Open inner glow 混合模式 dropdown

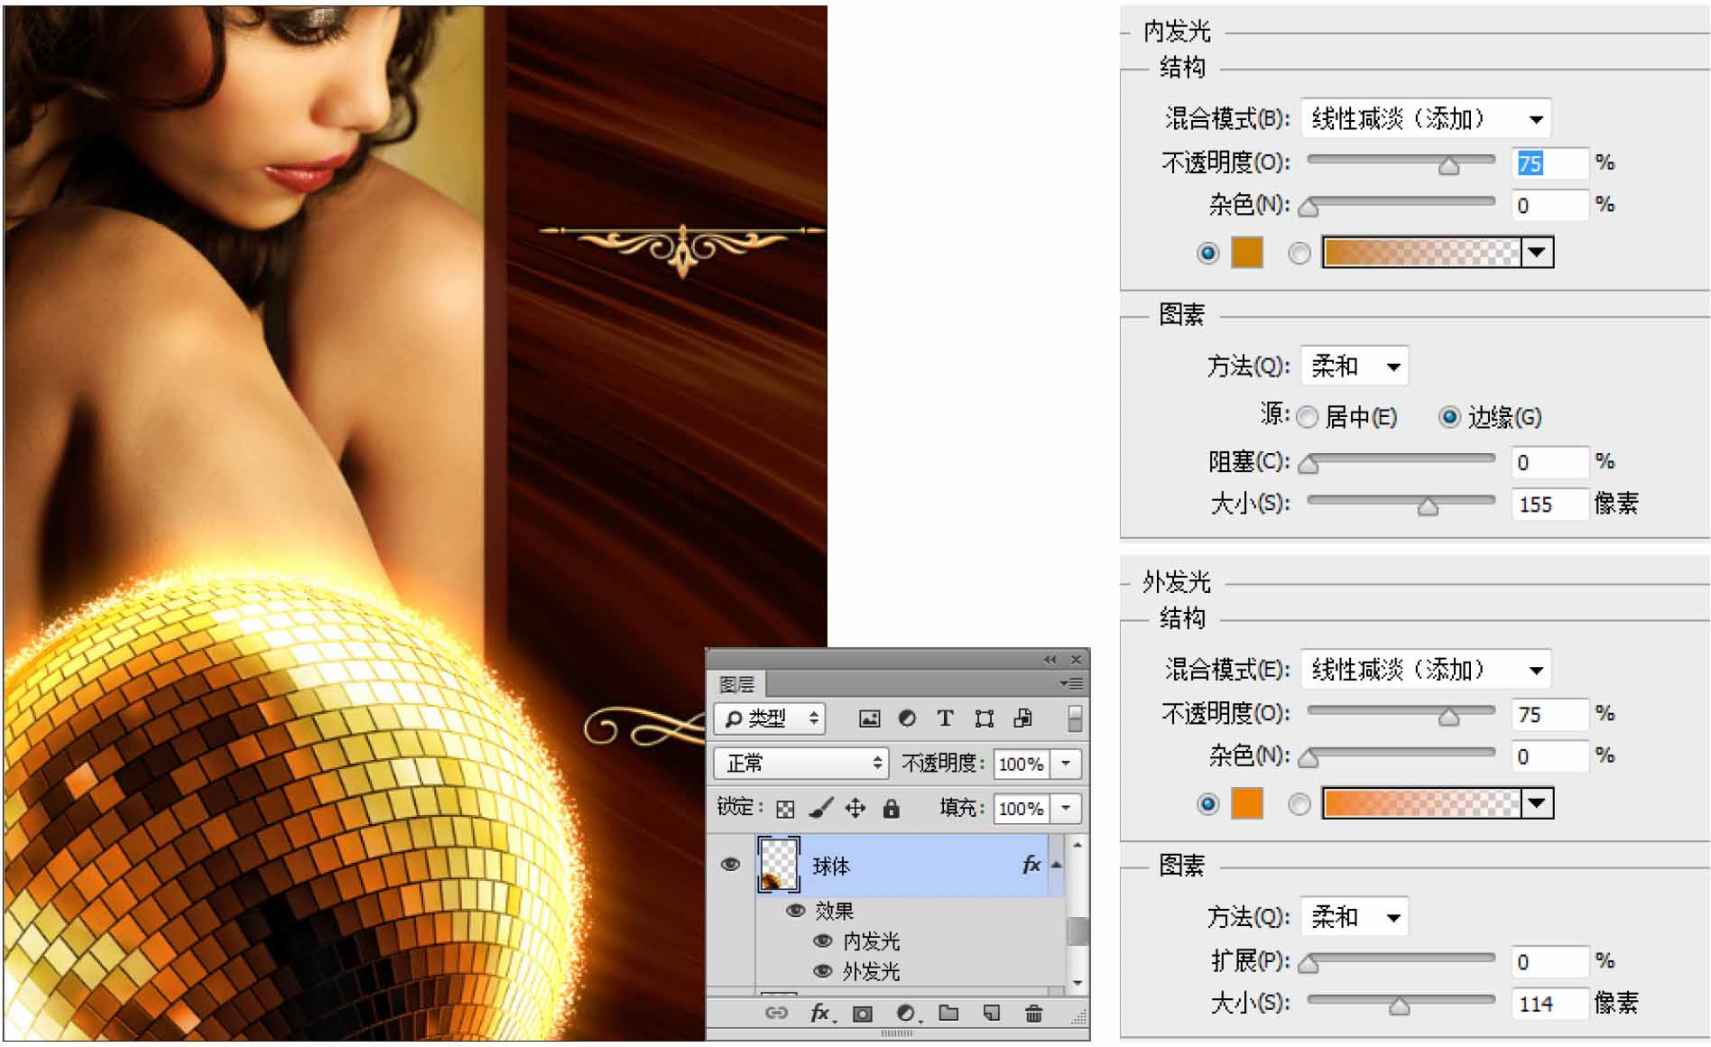(x=1425, y=119)
